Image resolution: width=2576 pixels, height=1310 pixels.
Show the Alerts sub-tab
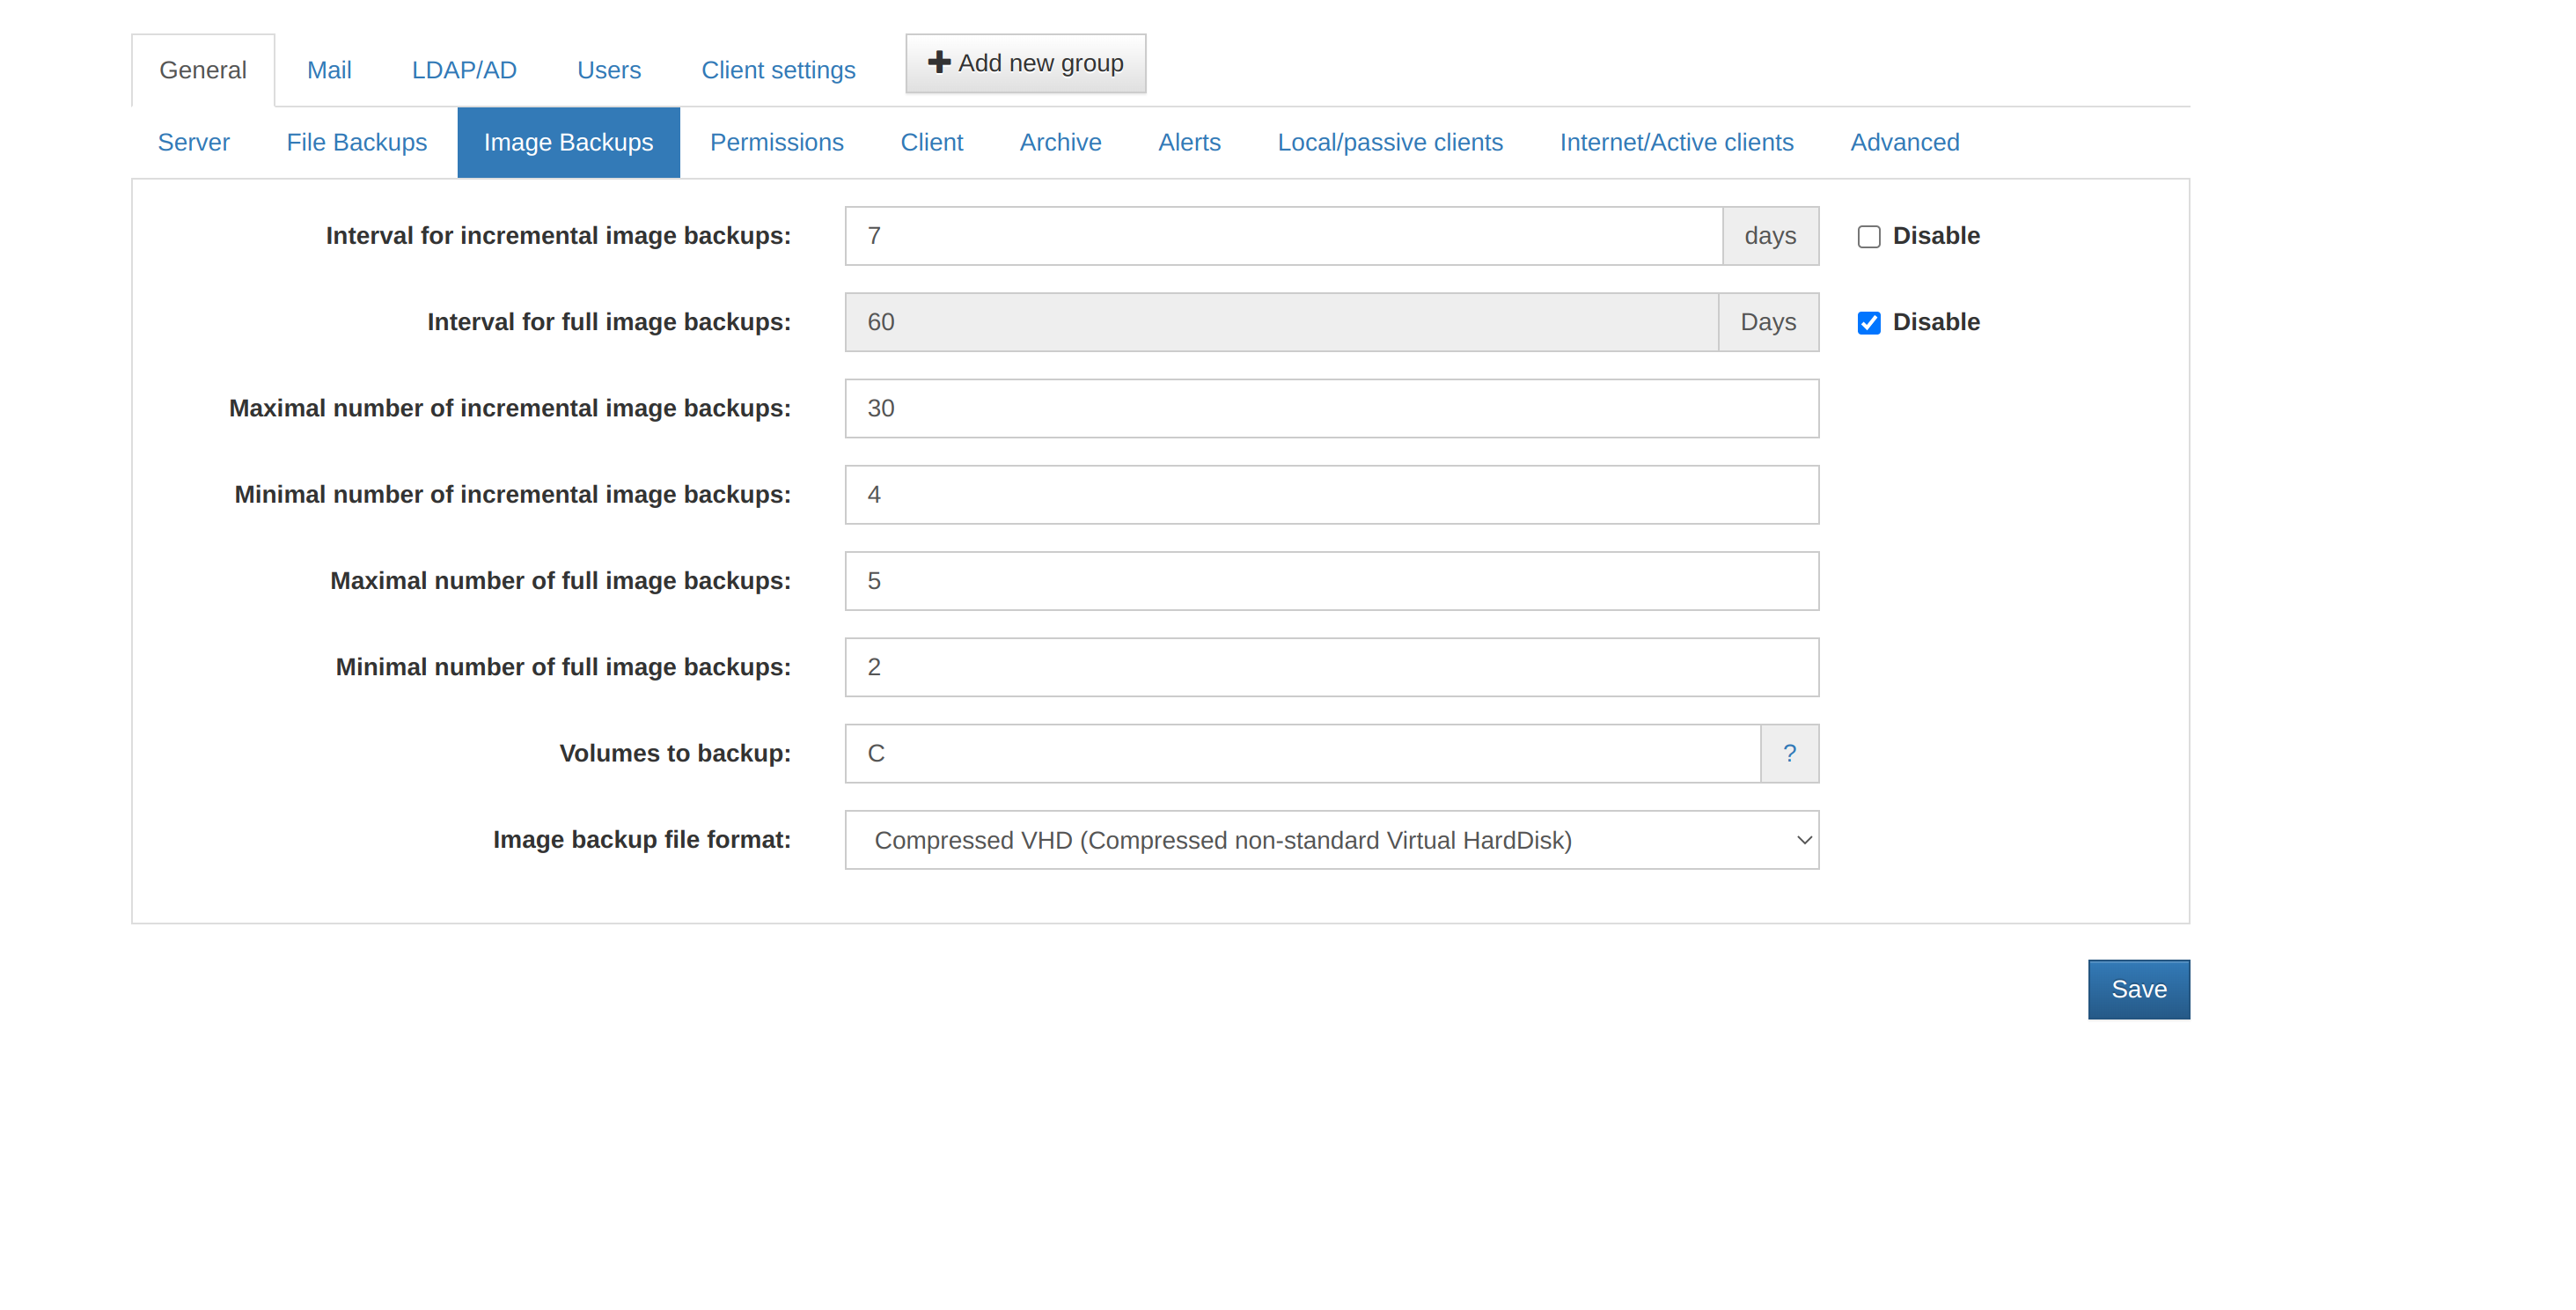(1188, 142)
